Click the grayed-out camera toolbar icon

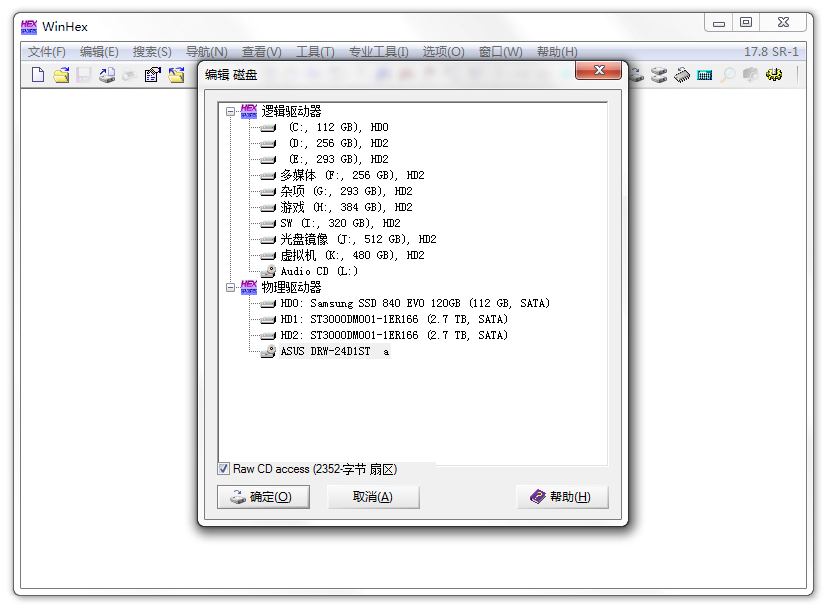coord(750,75)
